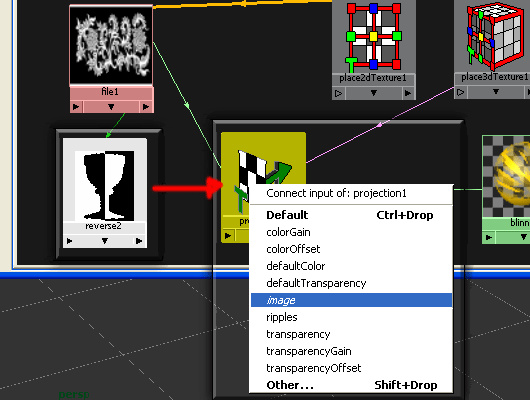Image resolution: width=530 pixels, height=400 pixels.
Task: Expand blinn node down arrow
Action: pos(523,237)
